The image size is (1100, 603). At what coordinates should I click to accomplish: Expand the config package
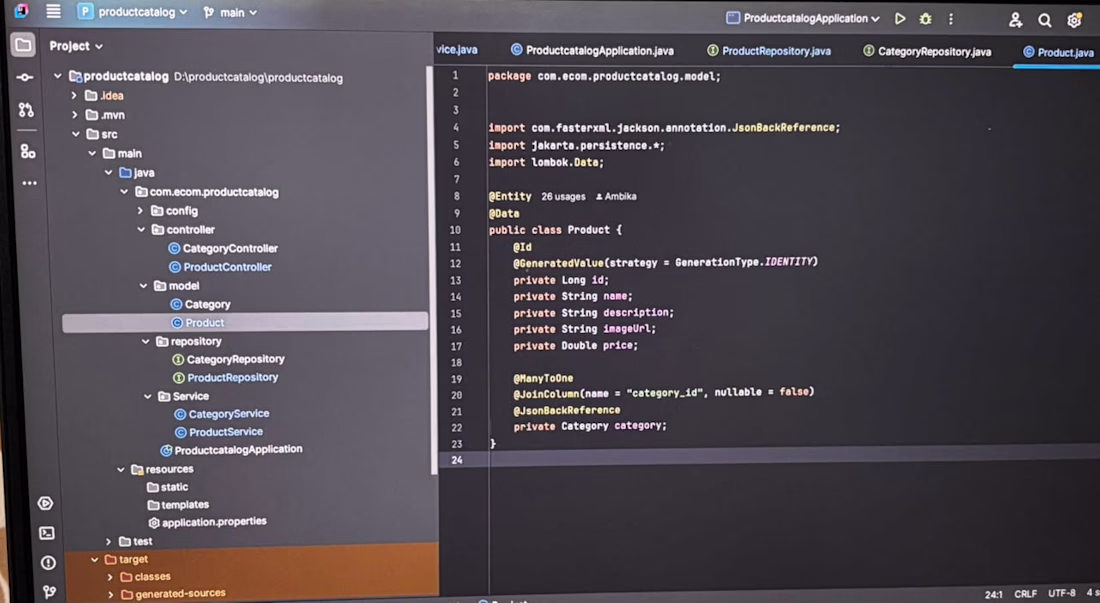coord(140,210)
